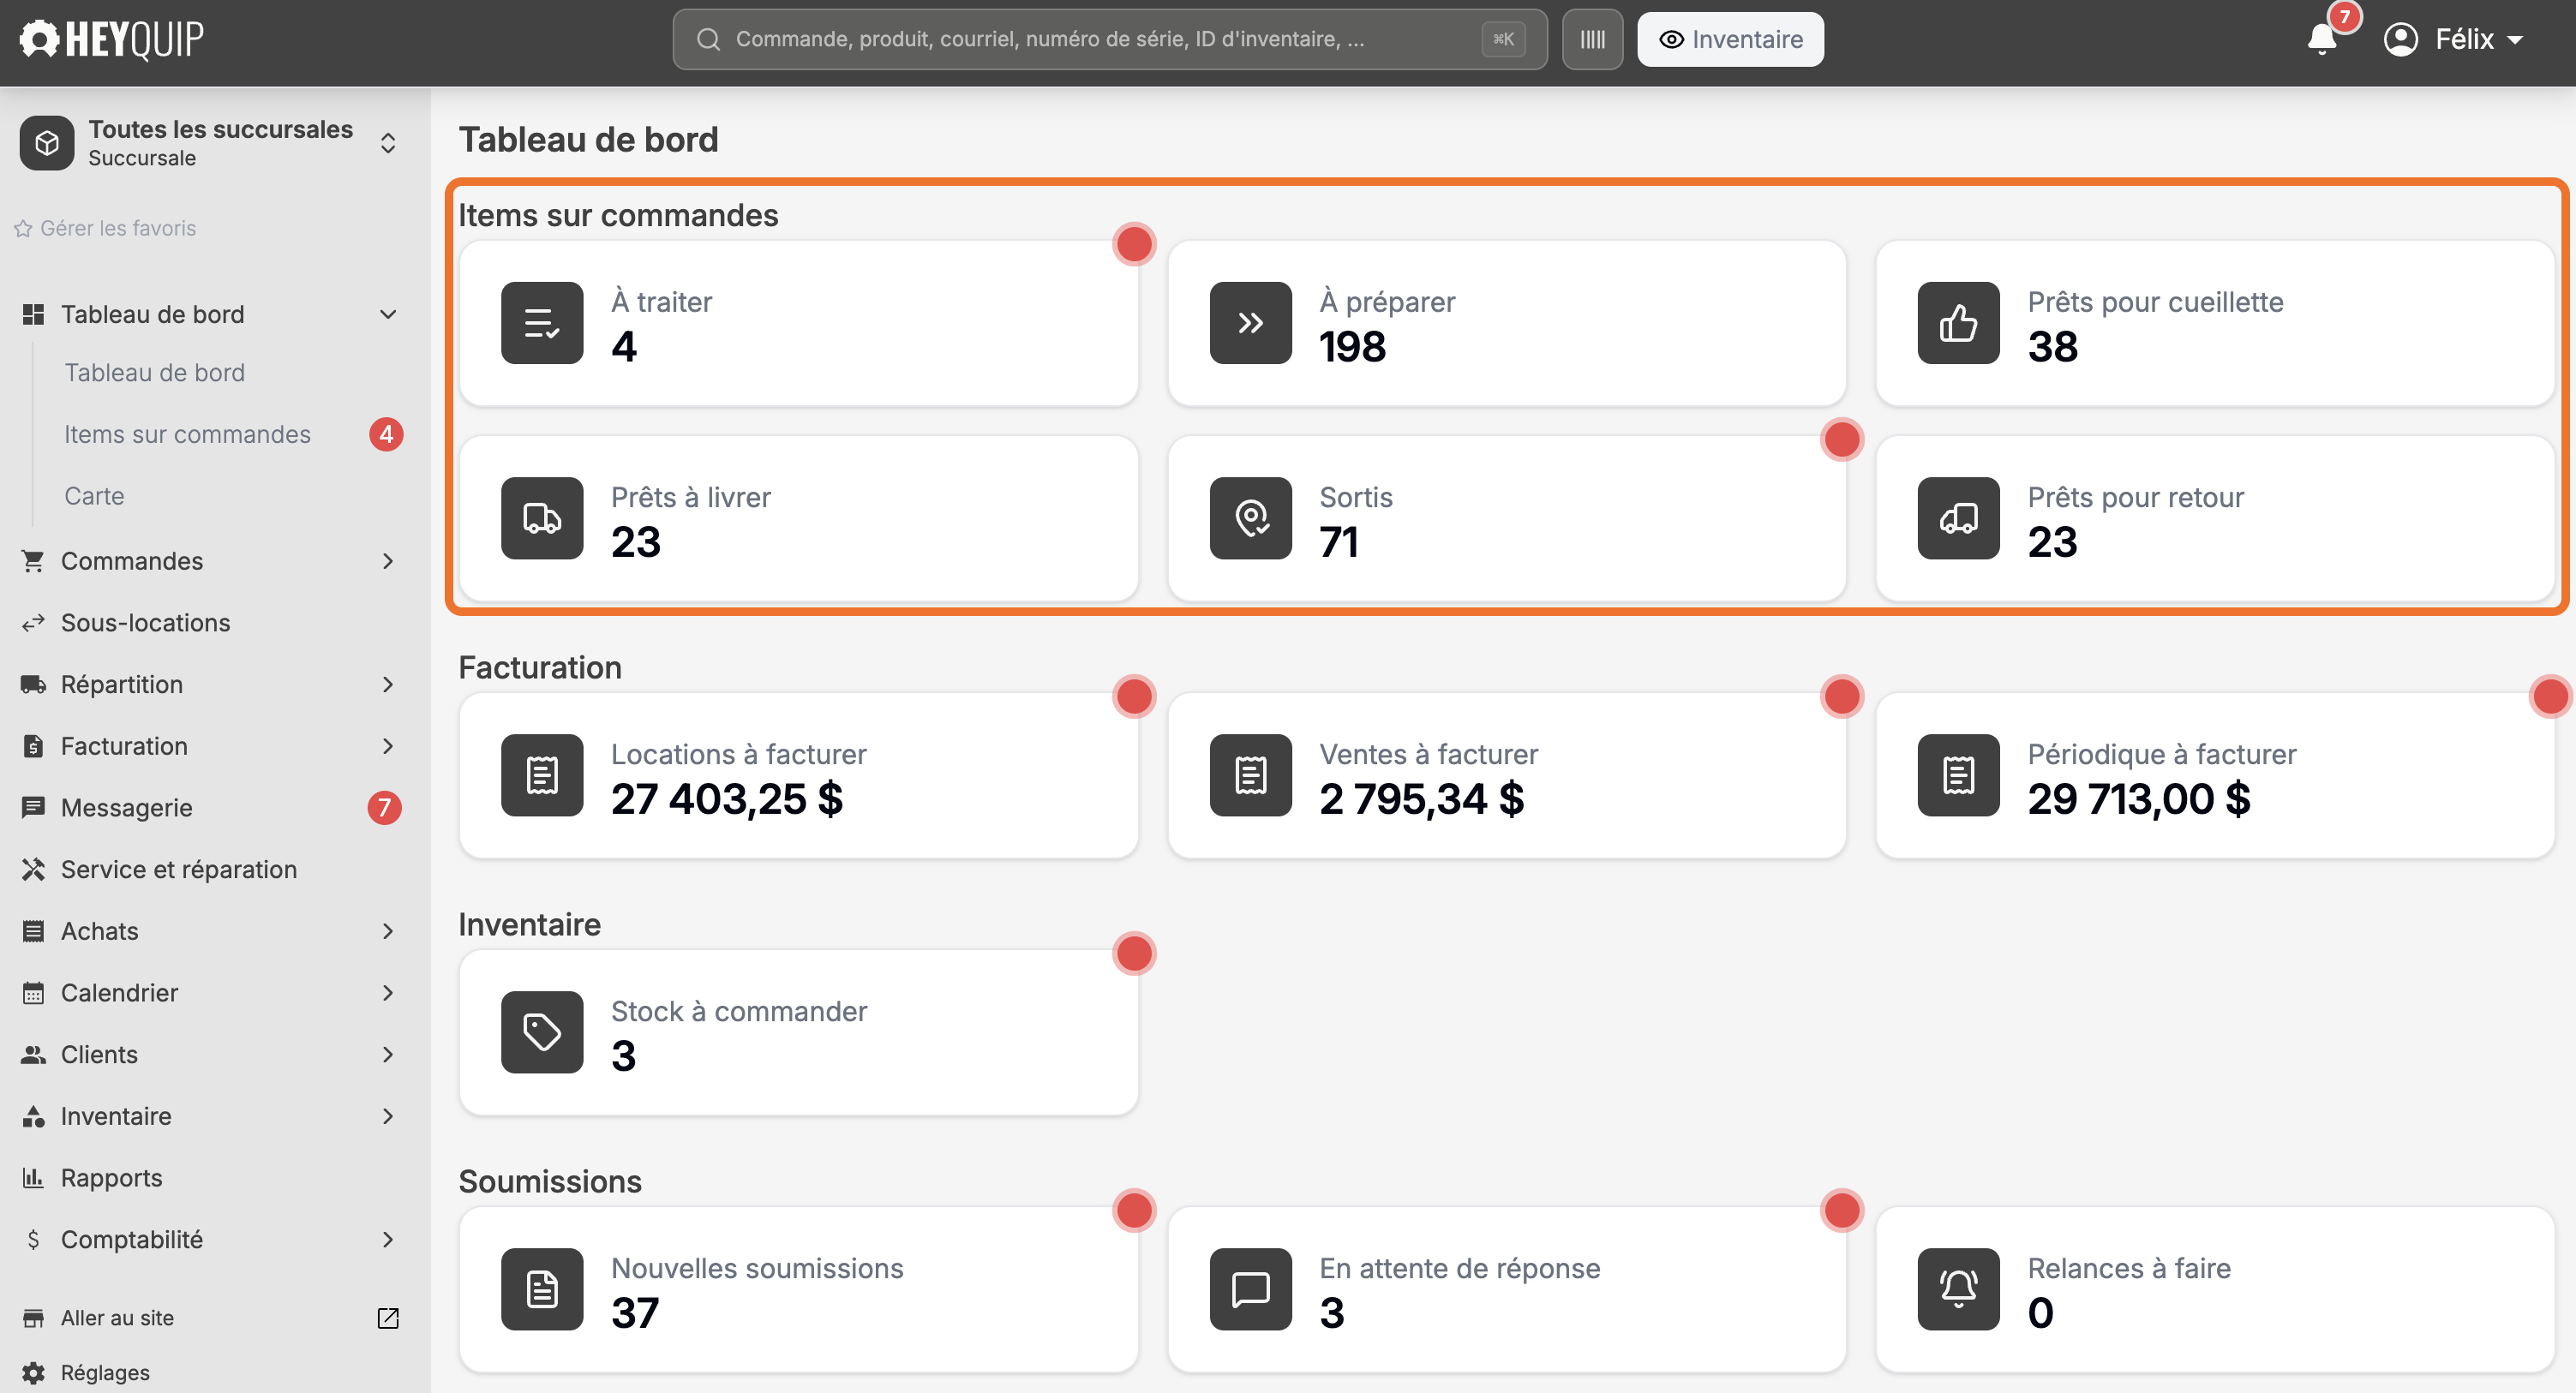This screenshot has width=2576, height=1393.
Task: Click the Tableau de bord page heading
Action: pos(588,139)
